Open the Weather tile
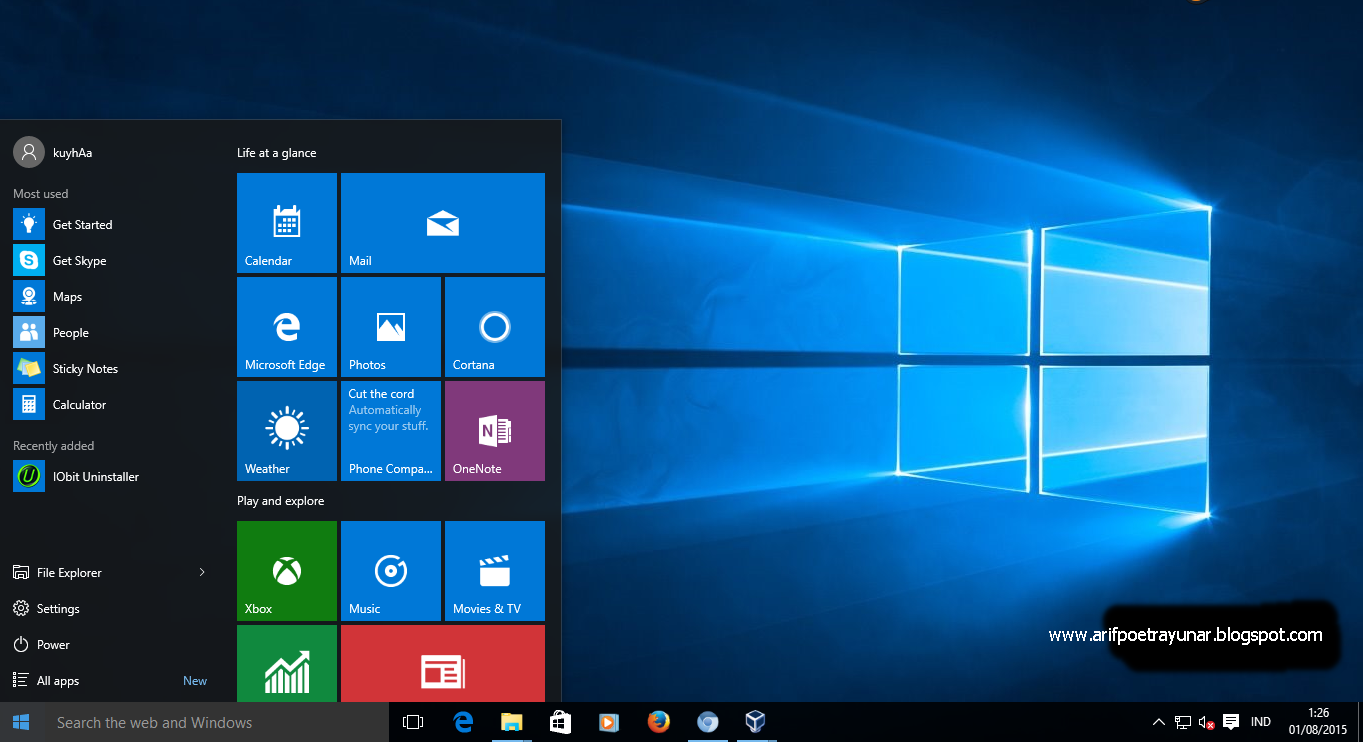1363x742 pixels. pos(287,431)
